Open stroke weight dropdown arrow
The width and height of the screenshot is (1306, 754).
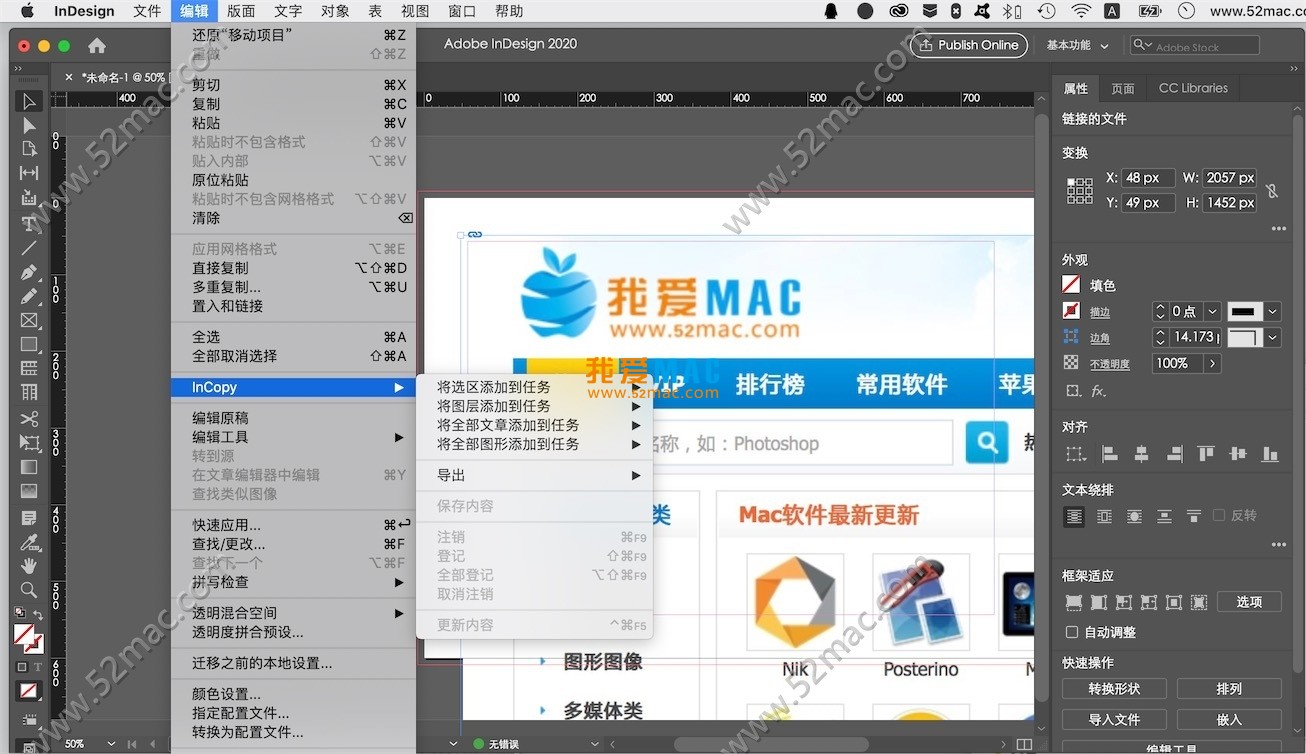click(x=1212, y=311)
